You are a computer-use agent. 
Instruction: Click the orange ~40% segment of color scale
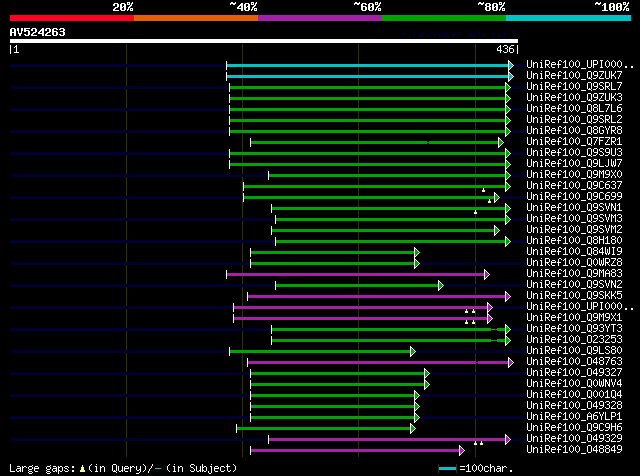pos(196,18)
